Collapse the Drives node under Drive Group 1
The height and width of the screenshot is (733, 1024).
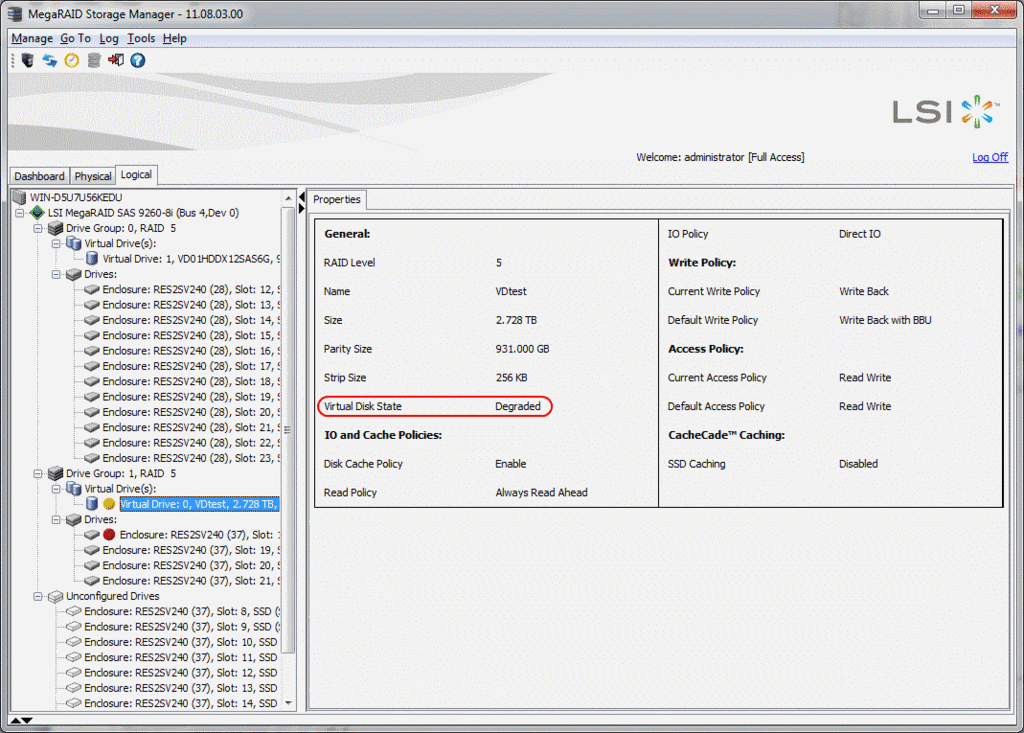tap(56, 519)
